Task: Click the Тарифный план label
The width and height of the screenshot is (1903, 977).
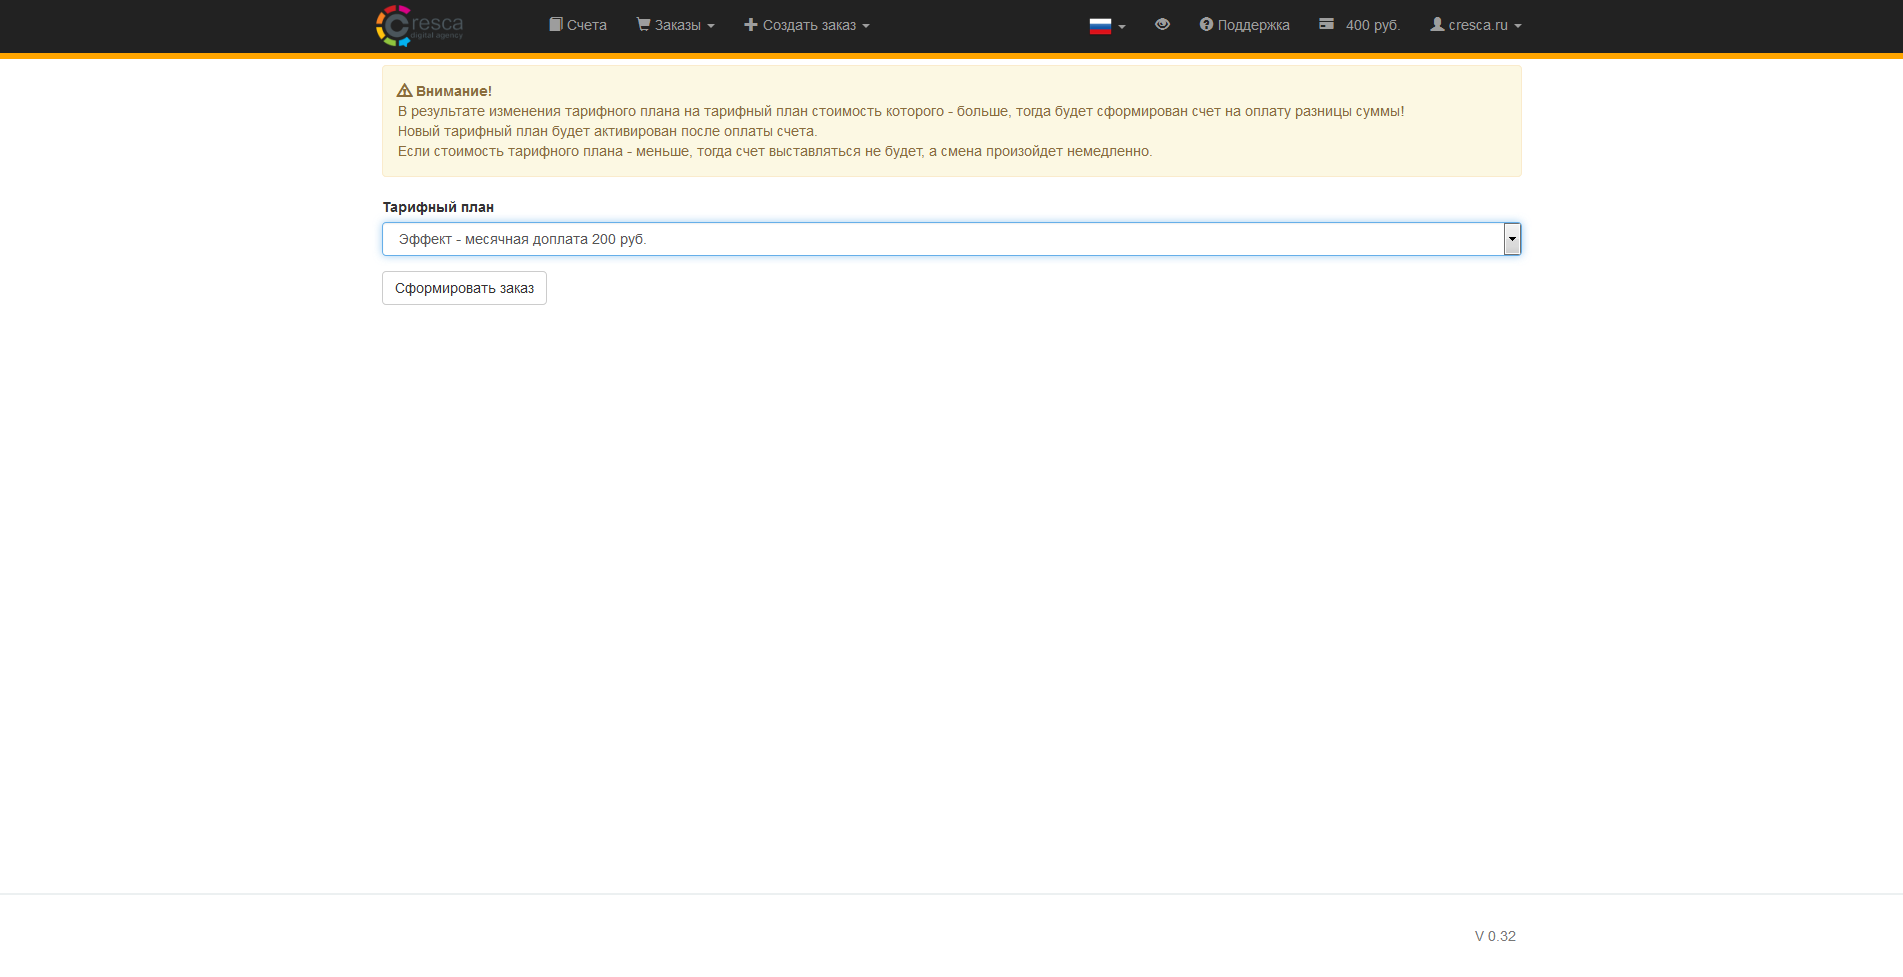Action: click(438, 207)
